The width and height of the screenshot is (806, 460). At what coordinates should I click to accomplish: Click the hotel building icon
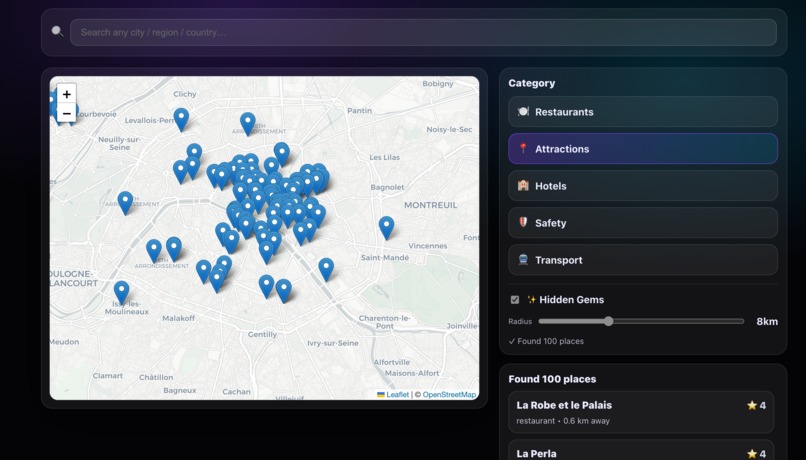point(523,186)
